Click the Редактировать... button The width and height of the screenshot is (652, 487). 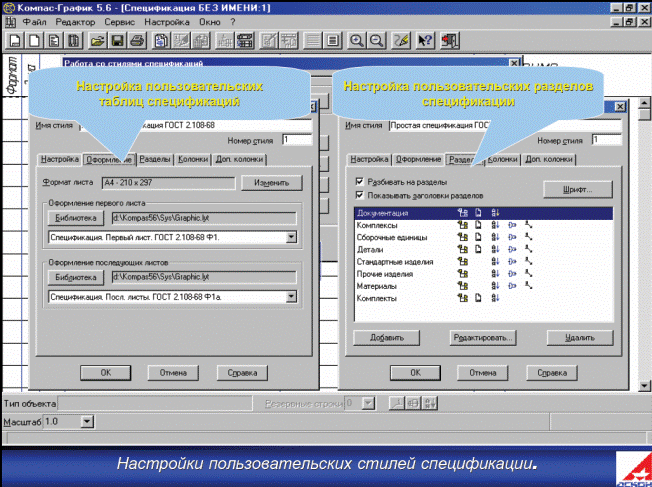tap(482, 338)
